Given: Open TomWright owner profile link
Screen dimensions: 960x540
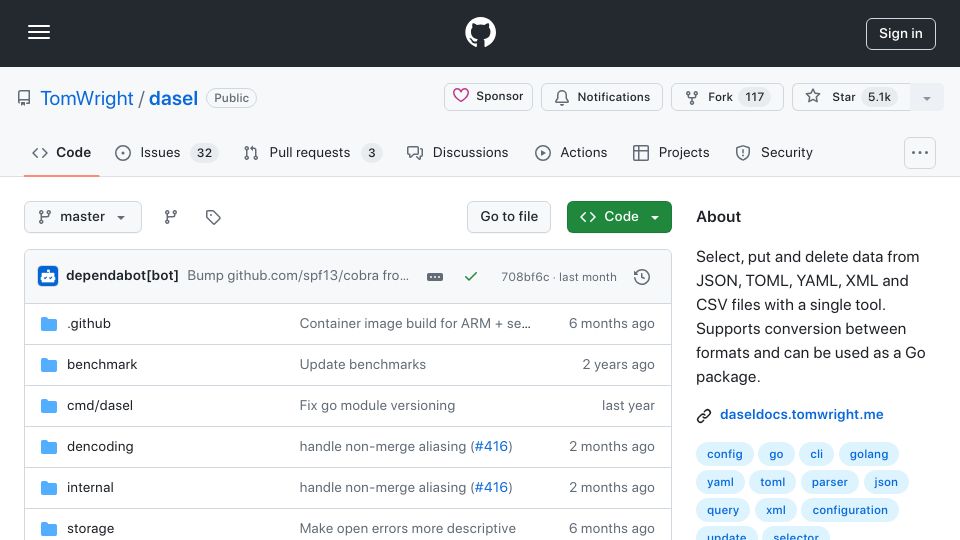Looking at the screenshot, I should click(87, 98).
